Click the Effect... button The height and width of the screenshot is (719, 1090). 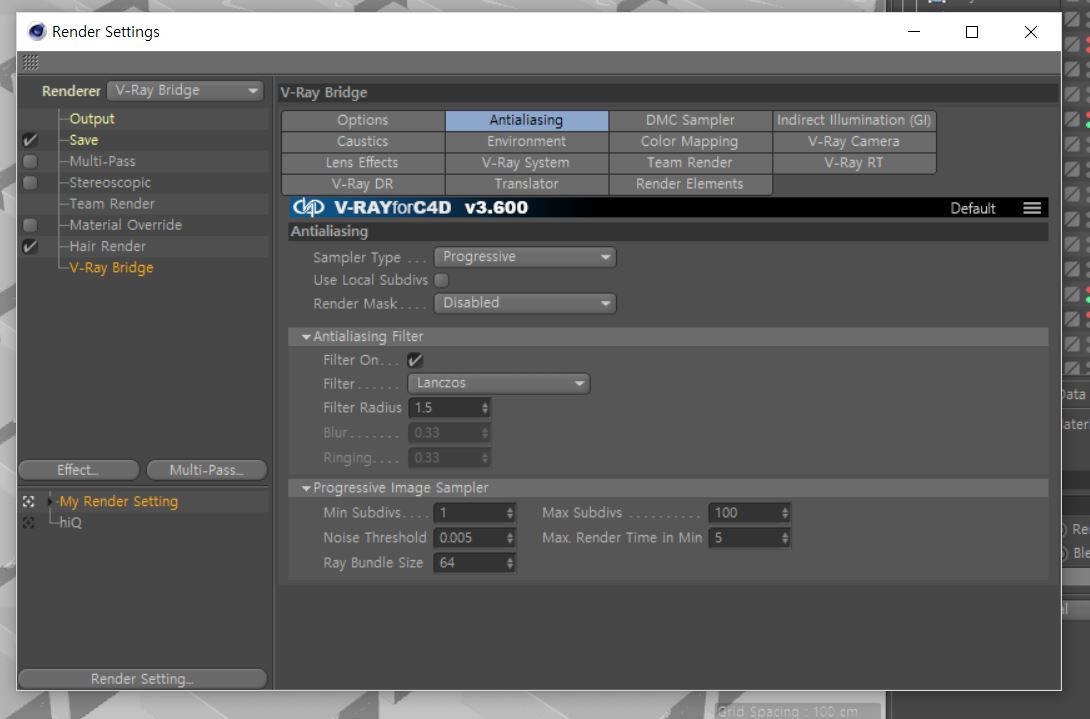[79, 470]
